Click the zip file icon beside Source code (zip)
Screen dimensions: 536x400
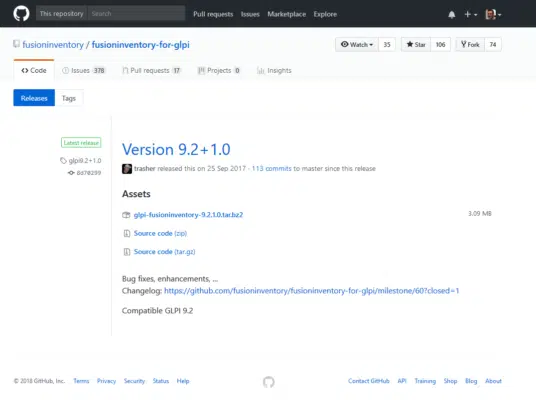(126, 234)
